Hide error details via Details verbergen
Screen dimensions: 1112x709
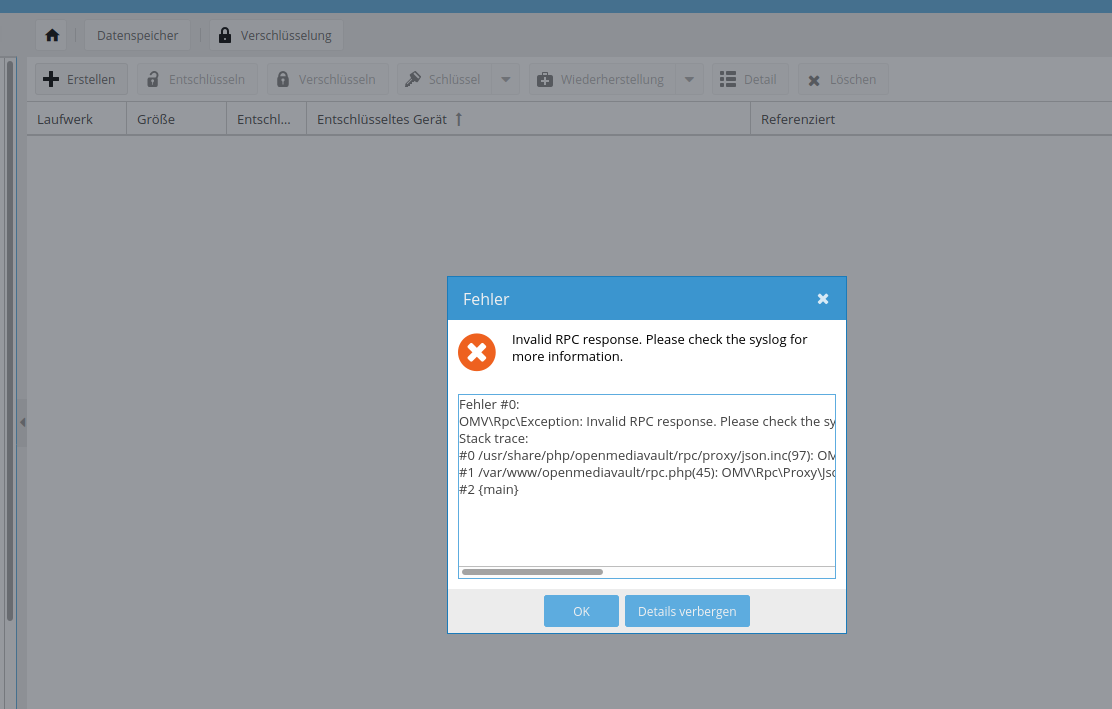(x=687, y=610)
